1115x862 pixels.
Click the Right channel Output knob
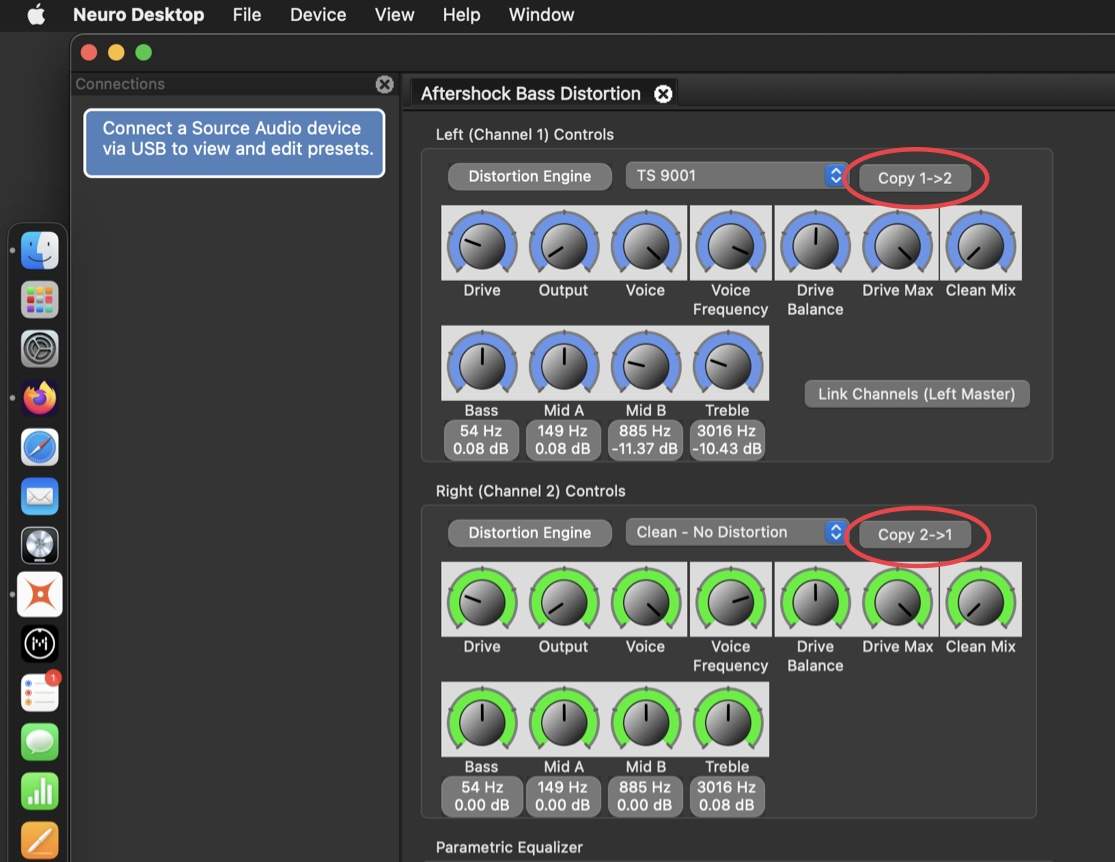564,600
